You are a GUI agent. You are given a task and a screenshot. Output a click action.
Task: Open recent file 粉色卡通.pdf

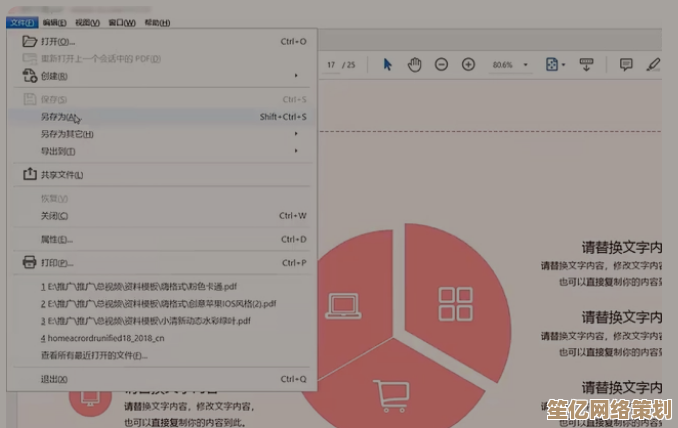pyautogui.click(x=138, y=286)
